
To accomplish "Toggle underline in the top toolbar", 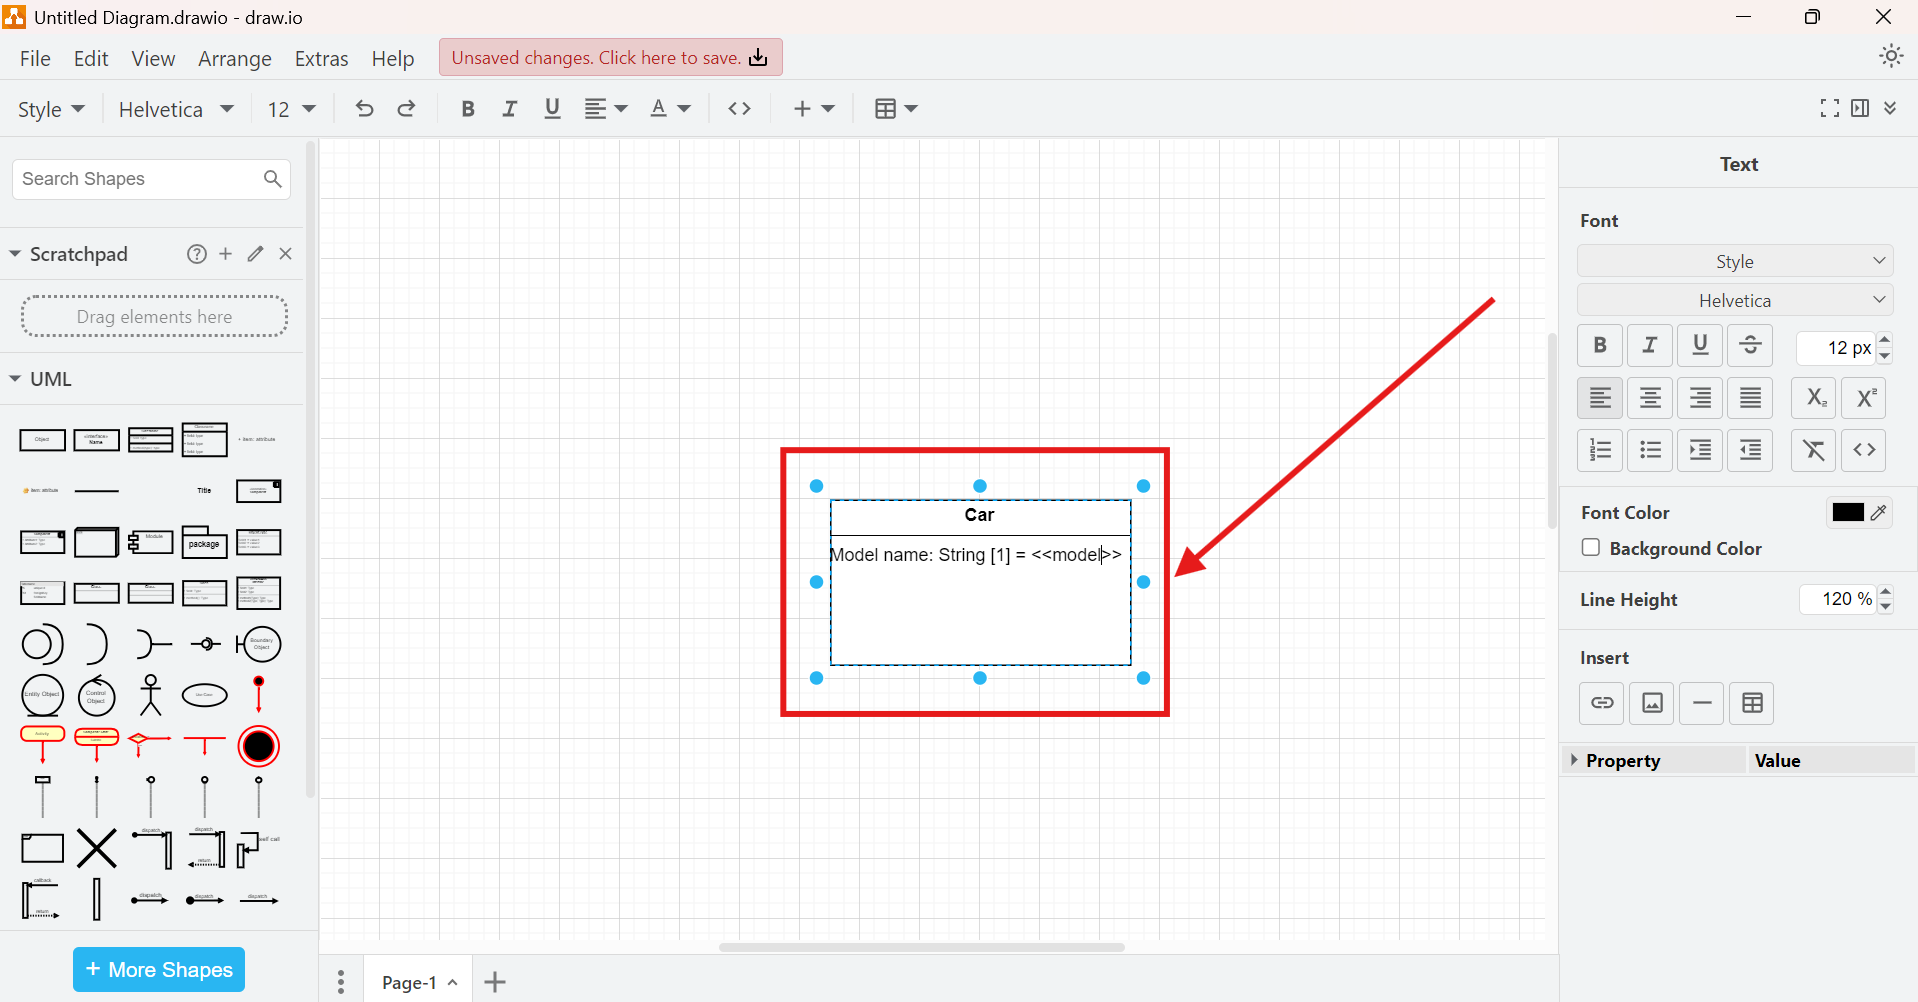I will (552, 108).
